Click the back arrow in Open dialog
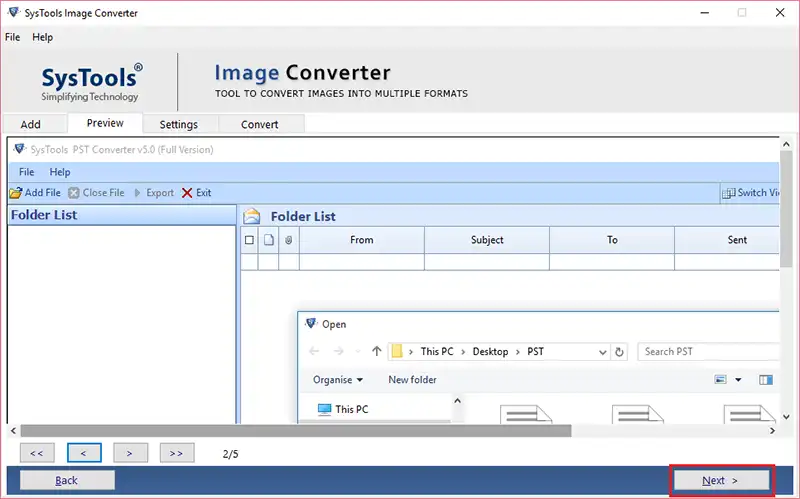 314,351
